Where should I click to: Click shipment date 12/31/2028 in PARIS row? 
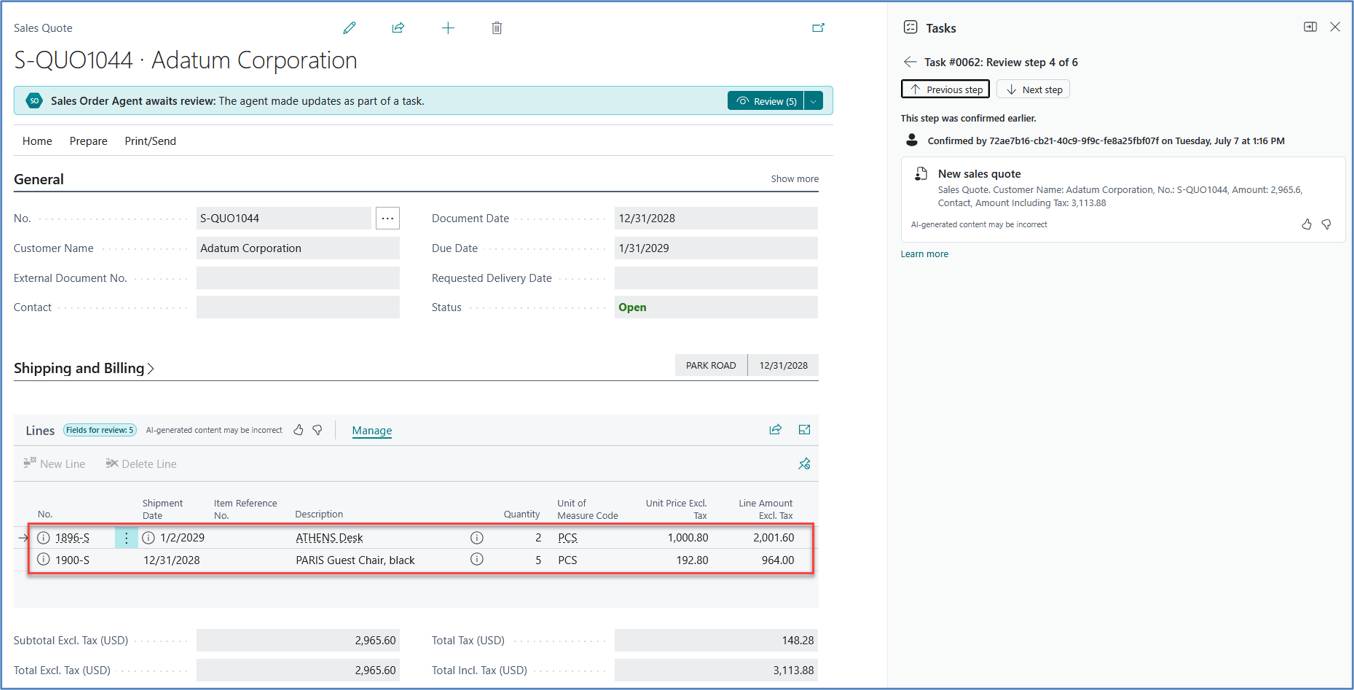(171, 560)
